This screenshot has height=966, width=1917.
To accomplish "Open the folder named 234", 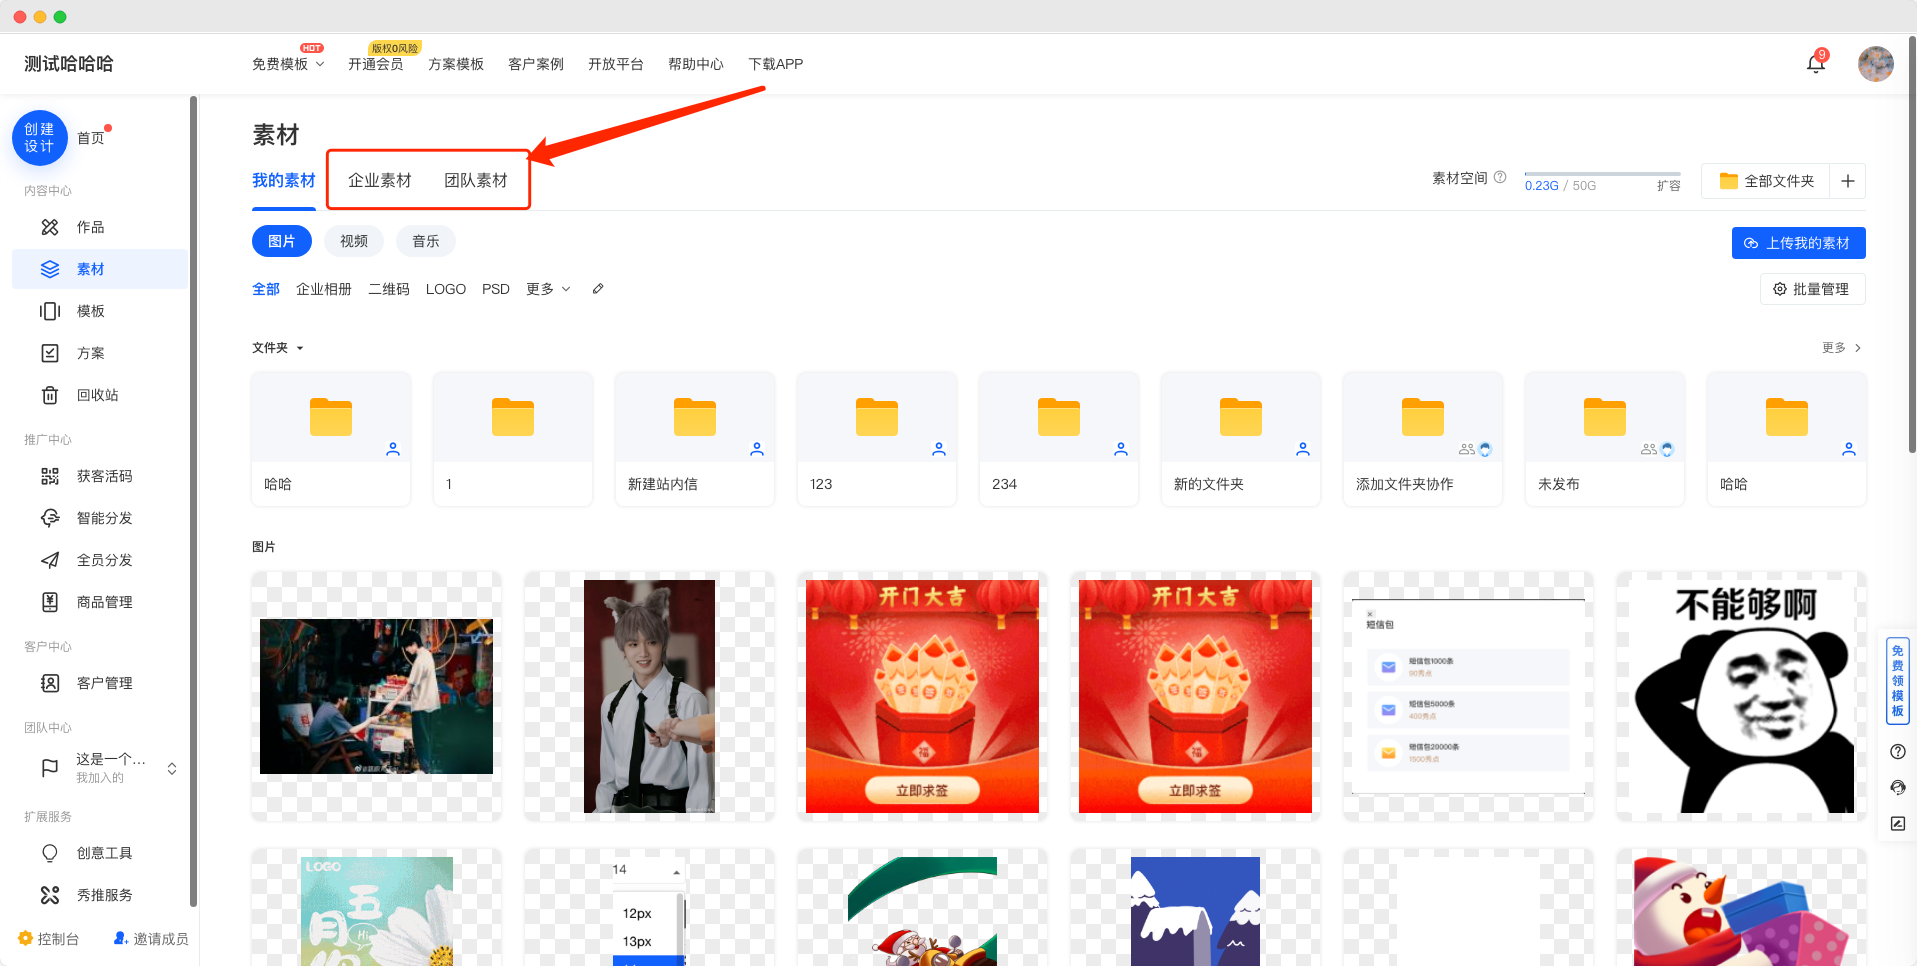I will pos(1059,439).
